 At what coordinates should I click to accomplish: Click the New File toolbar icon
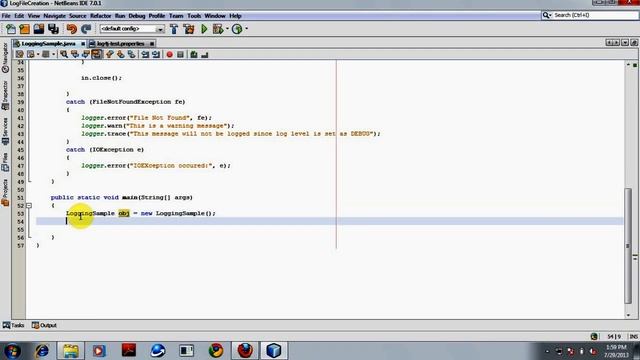11,29
